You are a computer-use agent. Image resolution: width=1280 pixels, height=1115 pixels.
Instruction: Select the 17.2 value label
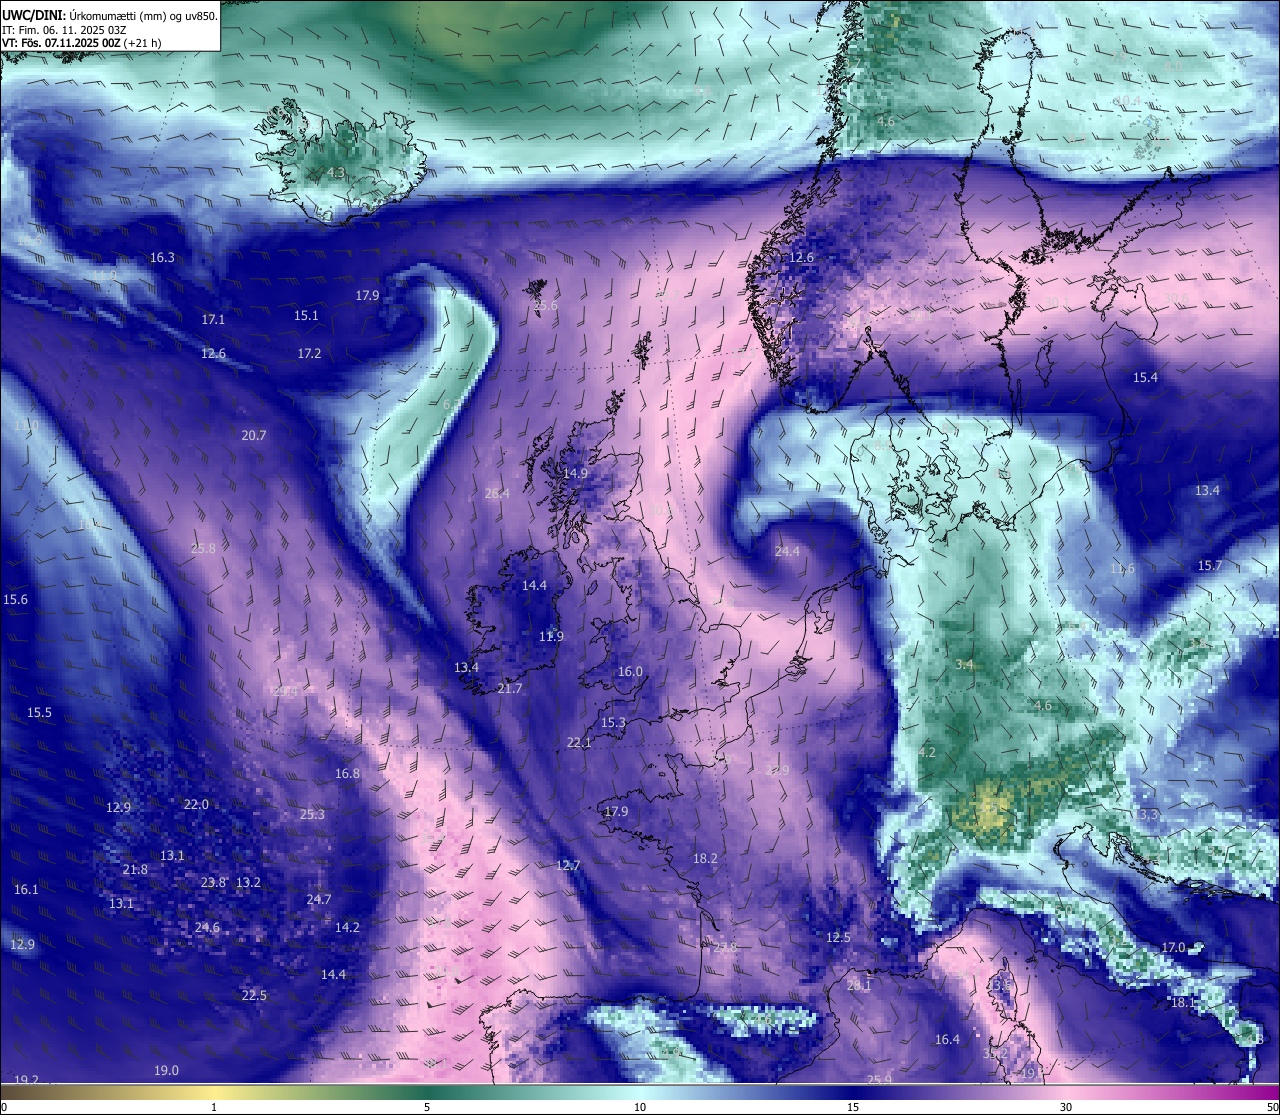click(x=309, y=353)
